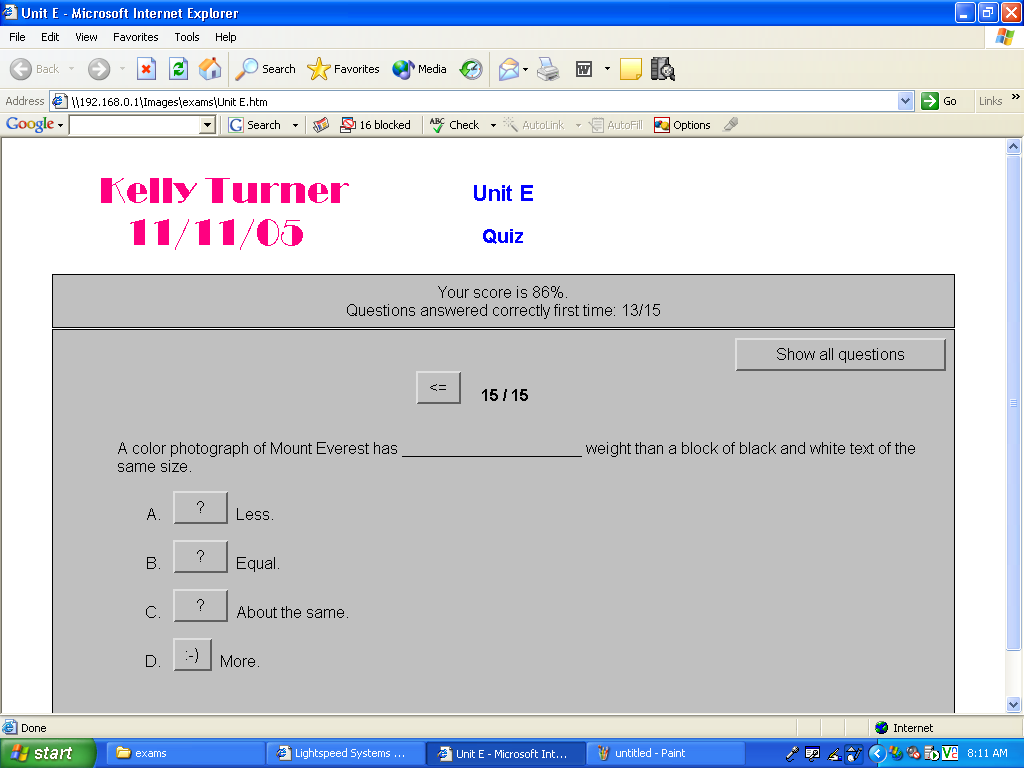1024x768 pixels.
Task: Refresh the page with the Refresh icon
Action: coord(178,69)
